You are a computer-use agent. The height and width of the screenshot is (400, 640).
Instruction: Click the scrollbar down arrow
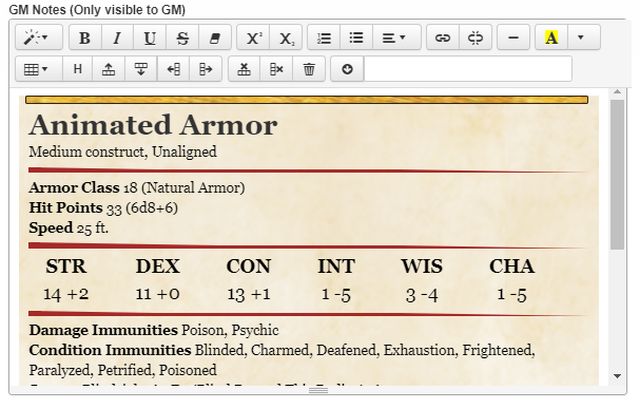click(x=617, y=376)
